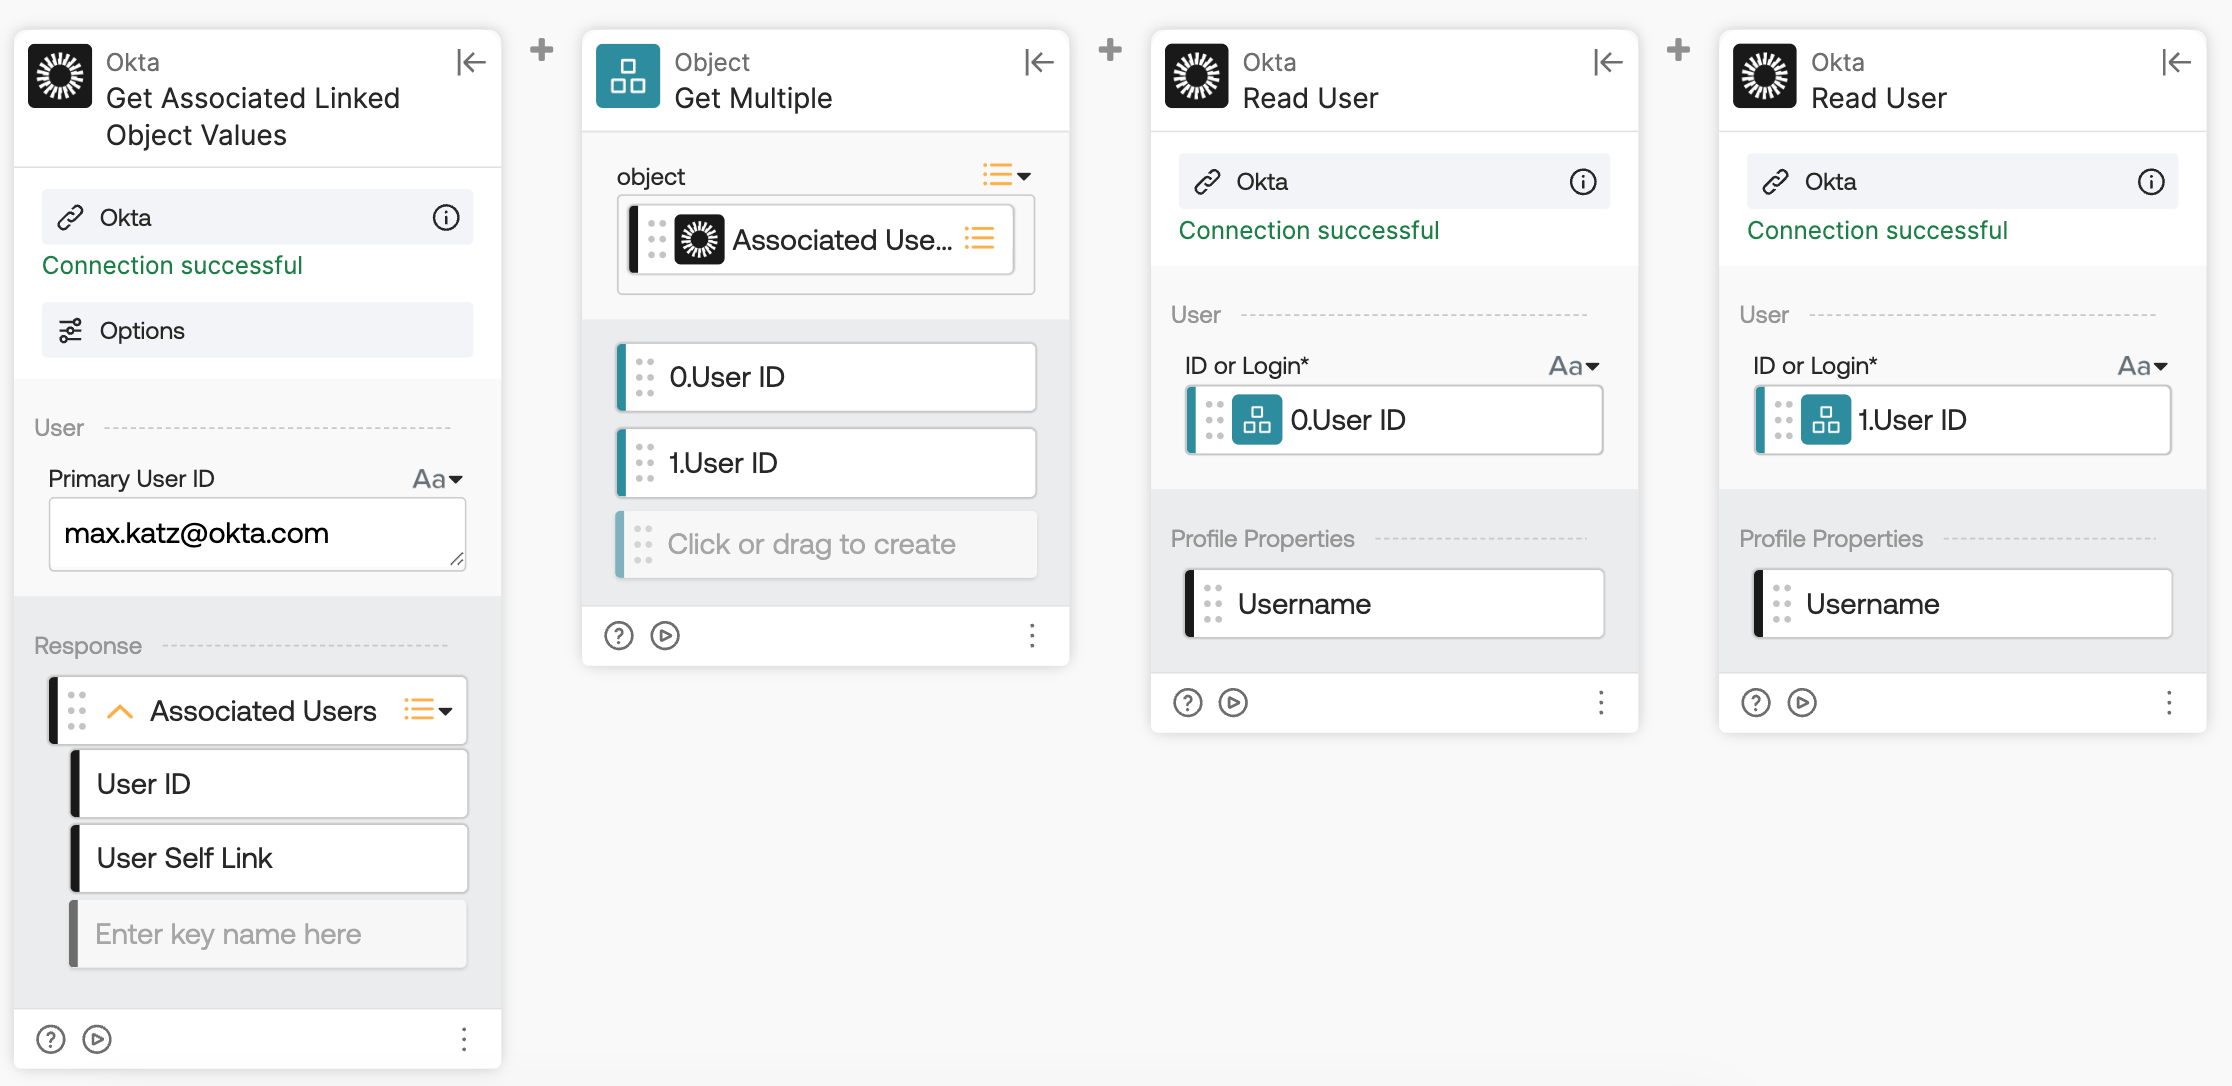Show Okta connection info in 1.User ID Read User card

(2151, 181)
